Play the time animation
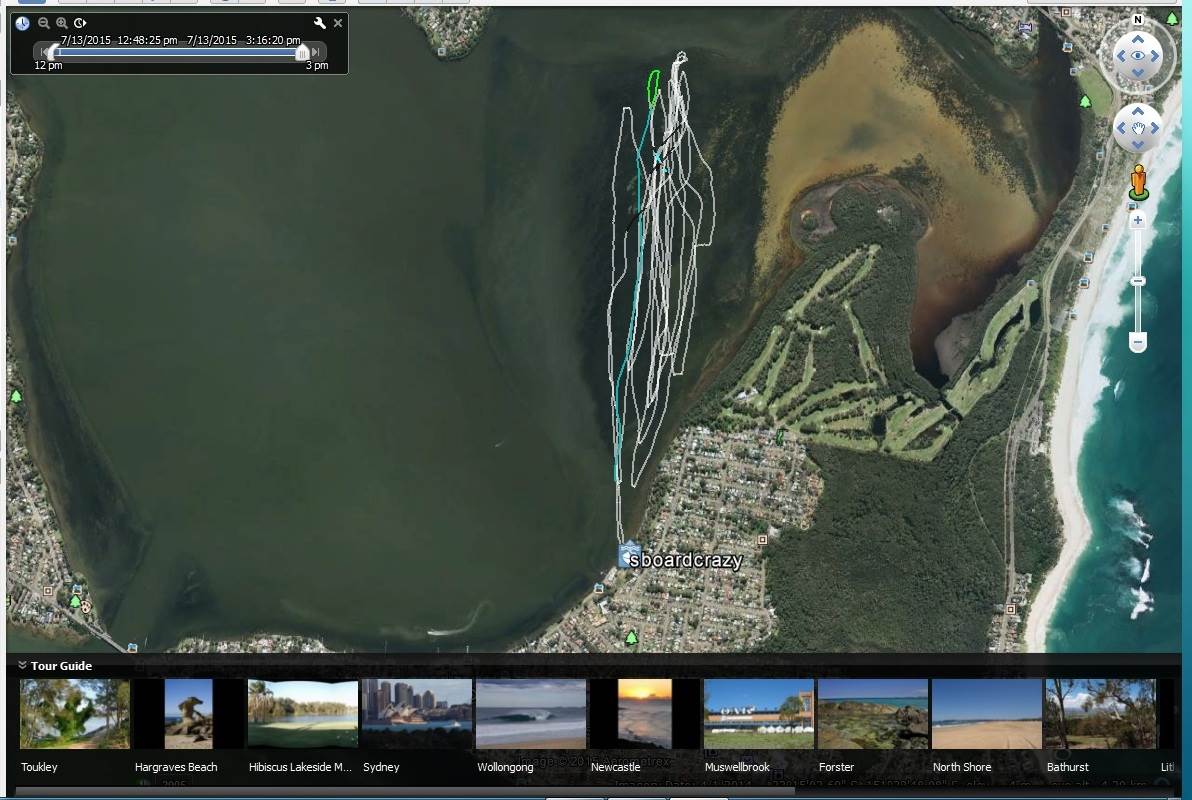1192x800 pixels. tap(81, 23)
